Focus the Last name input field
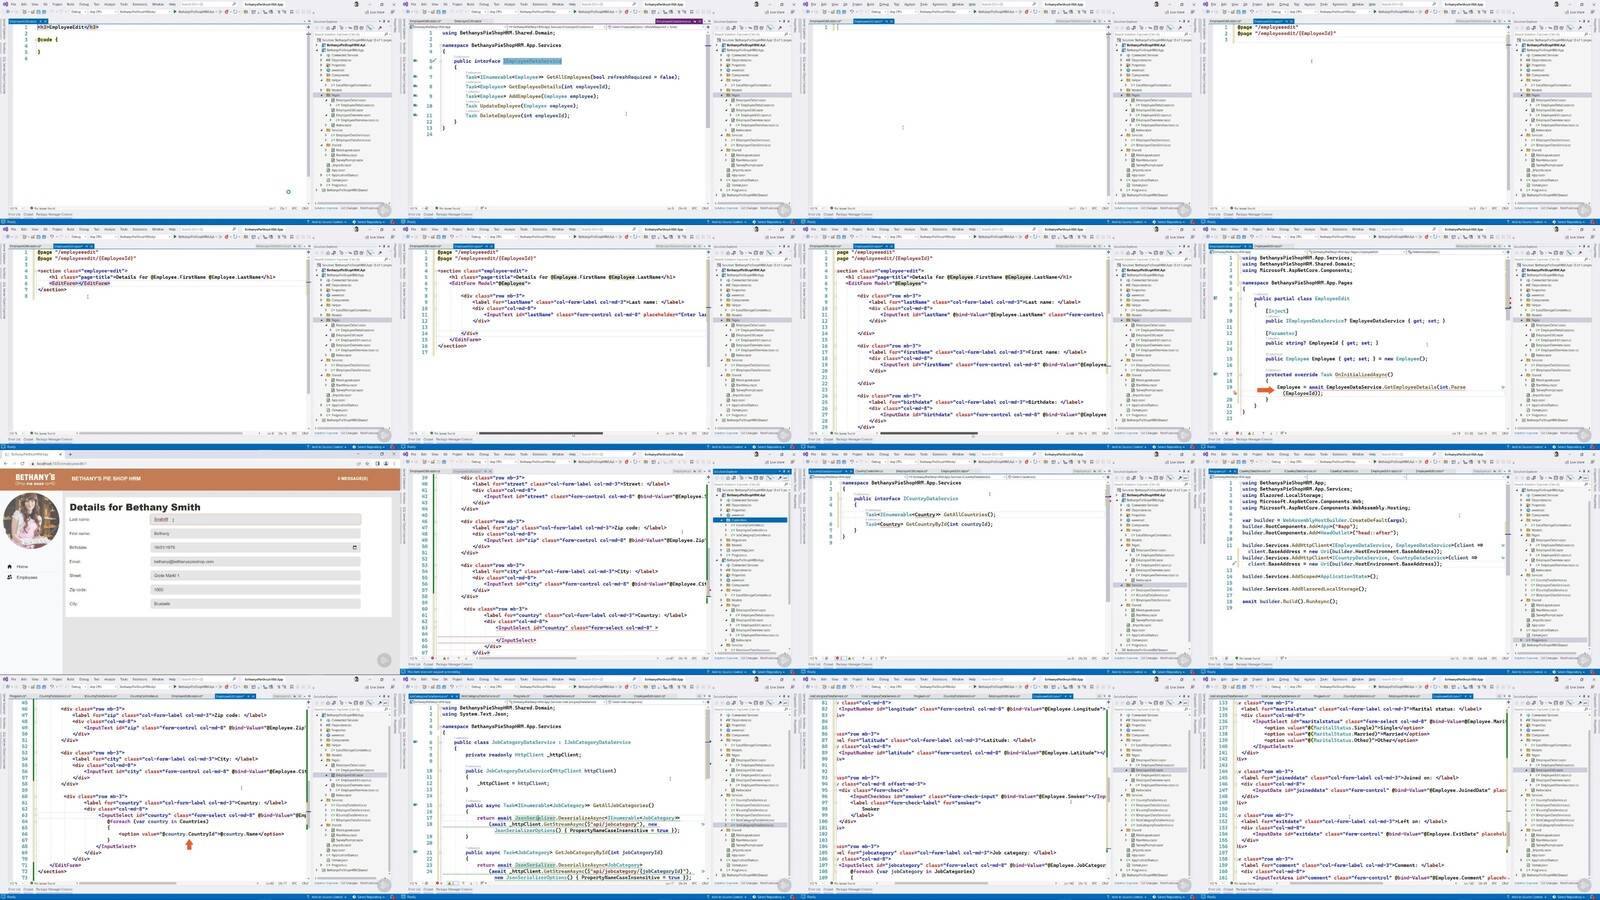The image size is (1600, 900). click(255, 520)
